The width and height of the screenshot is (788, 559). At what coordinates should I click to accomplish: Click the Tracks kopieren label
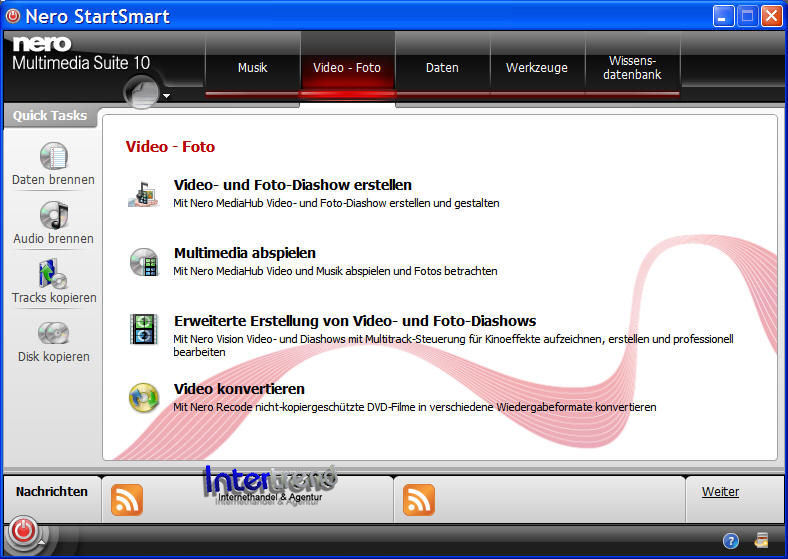click(x=54, y=298)
